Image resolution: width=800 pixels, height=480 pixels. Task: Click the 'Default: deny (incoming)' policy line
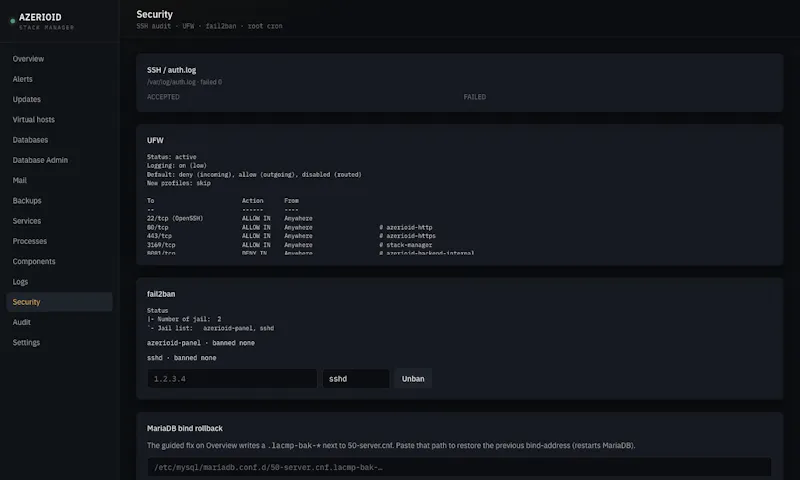[254, 174]
